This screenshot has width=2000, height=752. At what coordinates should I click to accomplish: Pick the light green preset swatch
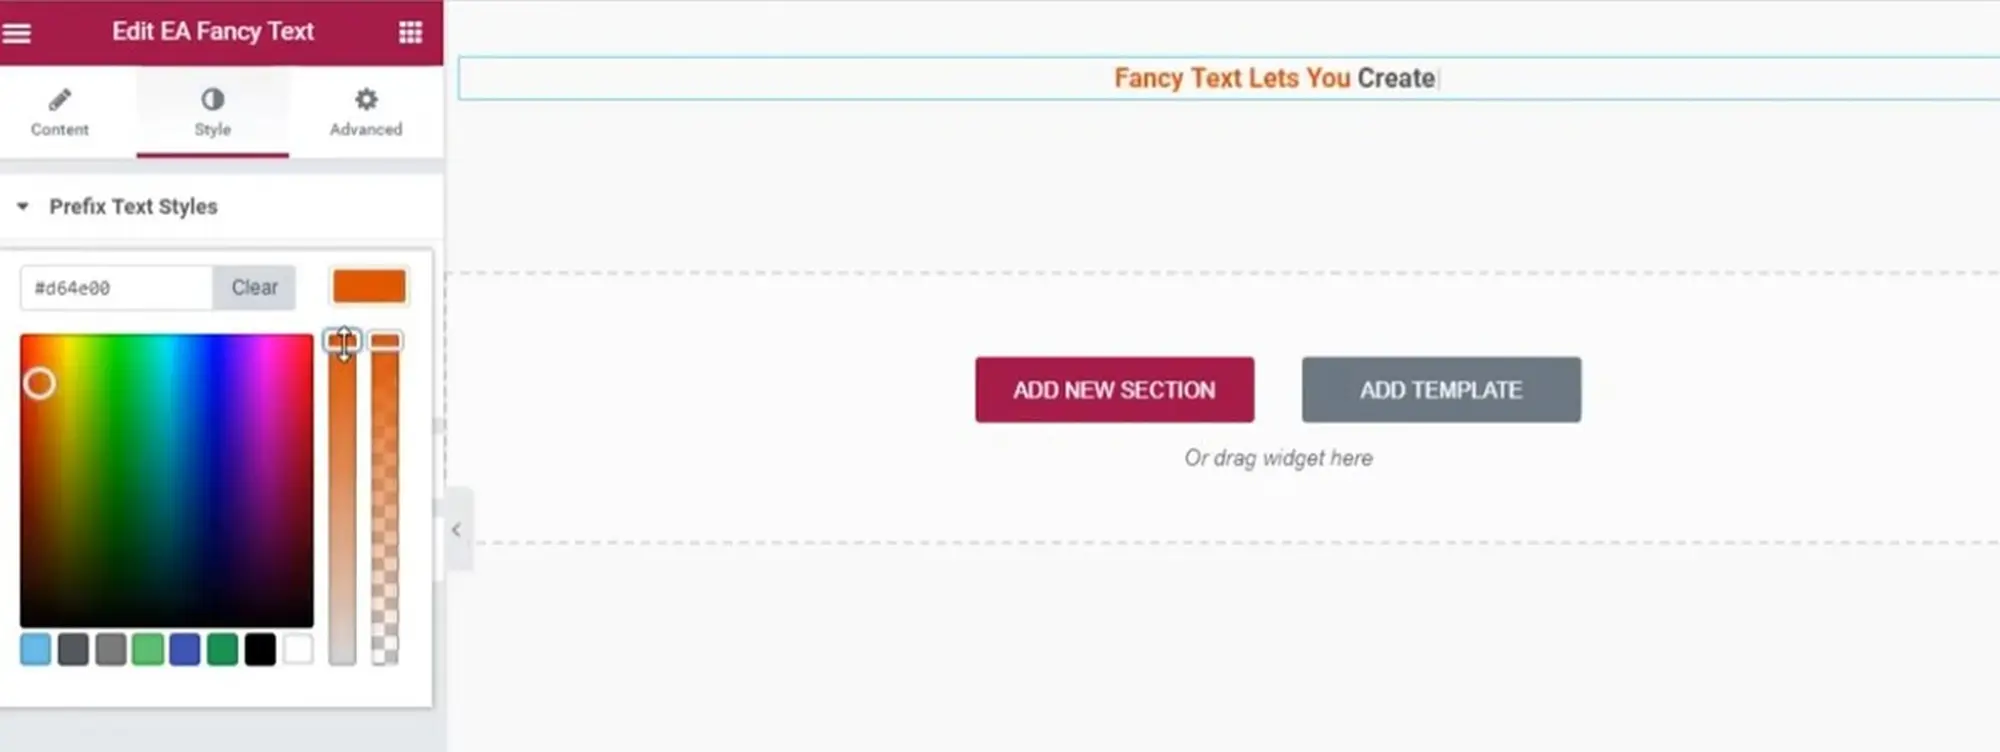(x=148, y=650)
